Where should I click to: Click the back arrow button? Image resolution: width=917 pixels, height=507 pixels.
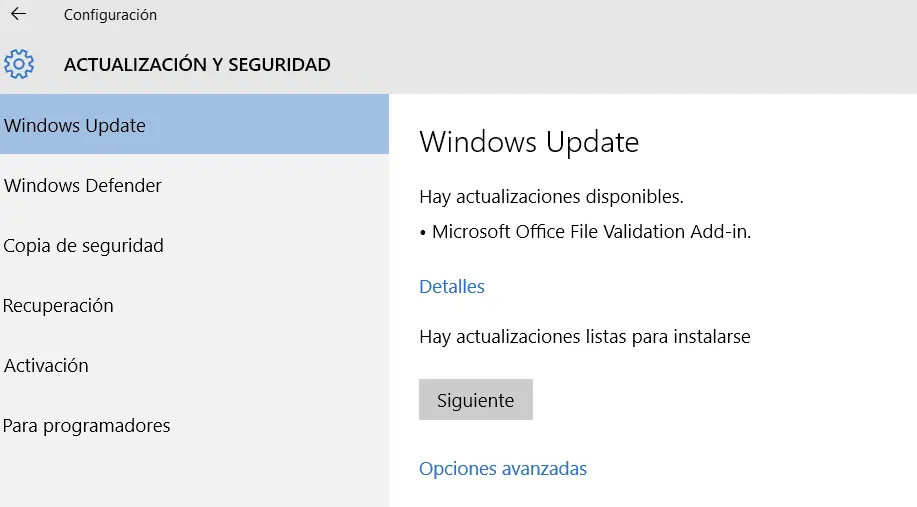point(18,15)
